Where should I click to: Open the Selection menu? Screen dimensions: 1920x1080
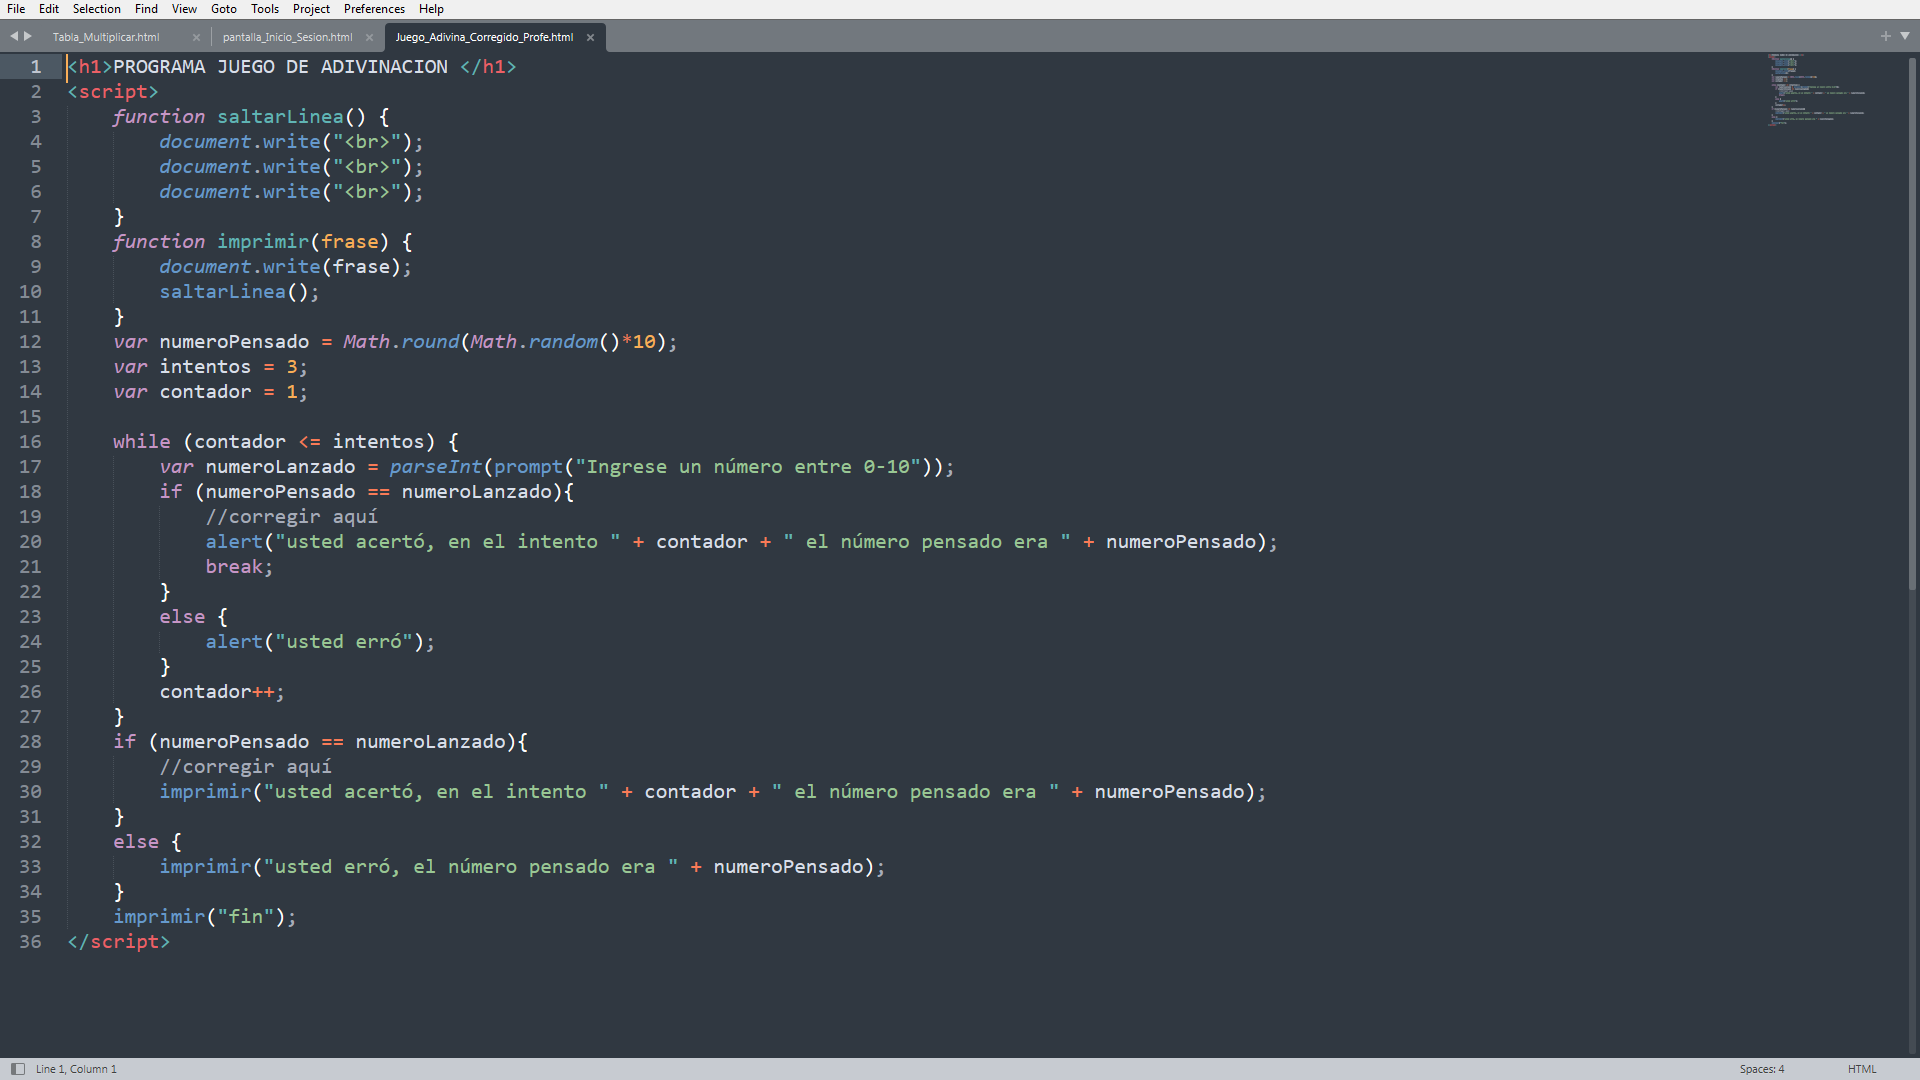tap(96, 9)
